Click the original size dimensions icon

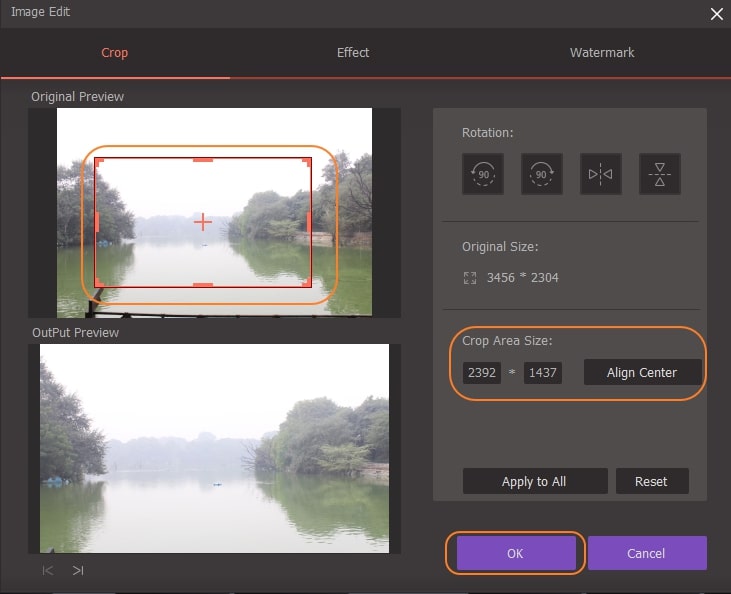pos(470,277)
